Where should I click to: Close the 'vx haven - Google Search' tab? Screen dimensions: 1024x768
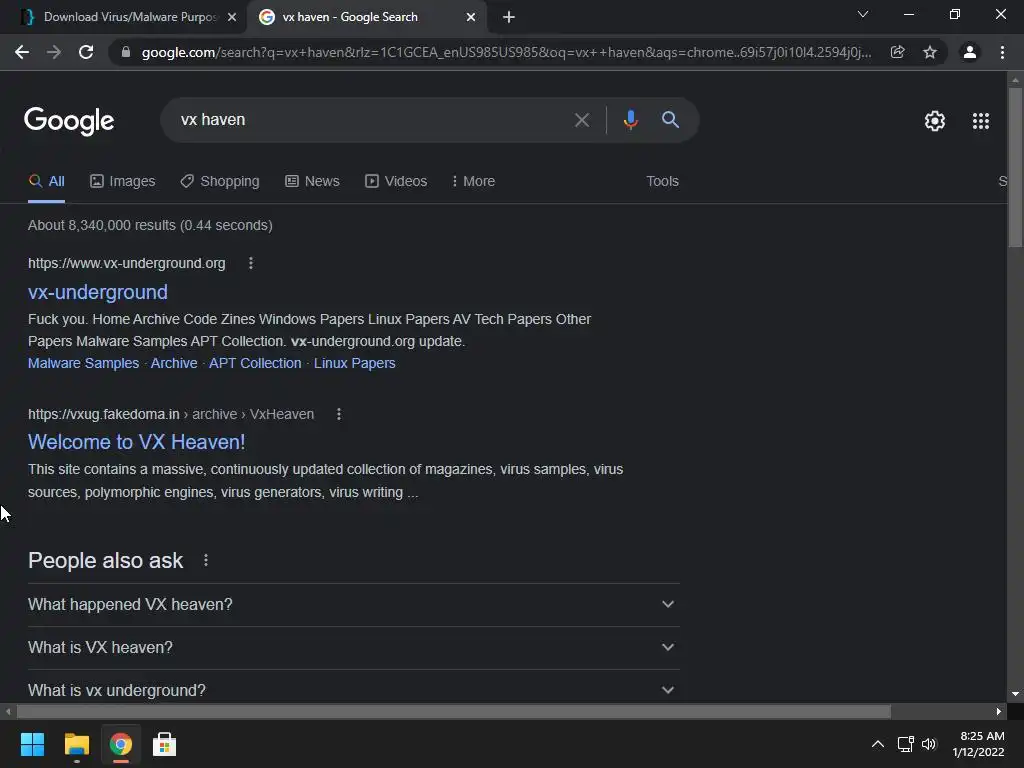pyautogui.click(x=471, y=18)
